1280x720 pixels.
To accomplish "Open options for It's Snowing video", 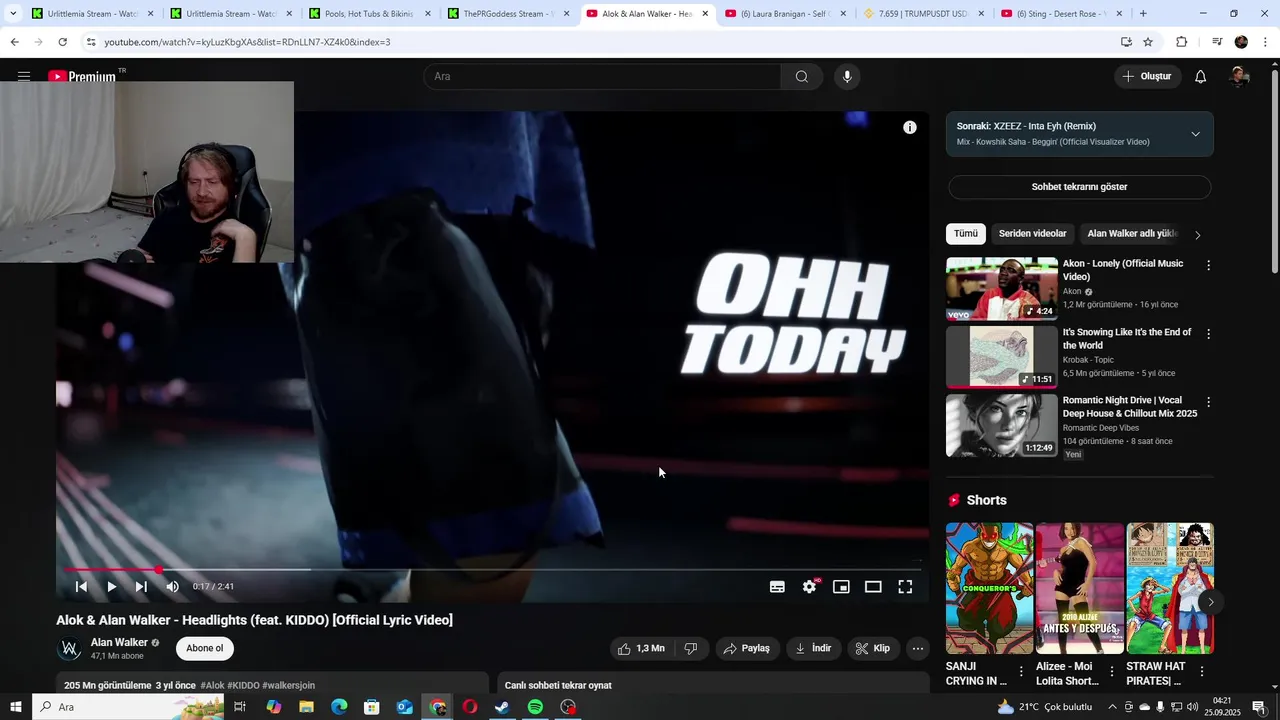I will coord(1208,334).
